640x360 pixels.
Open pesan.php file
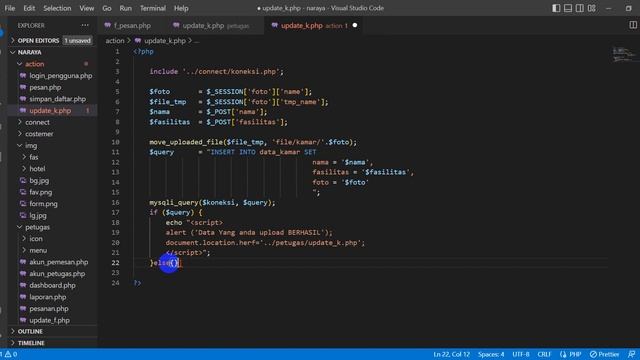click(45, 87)
